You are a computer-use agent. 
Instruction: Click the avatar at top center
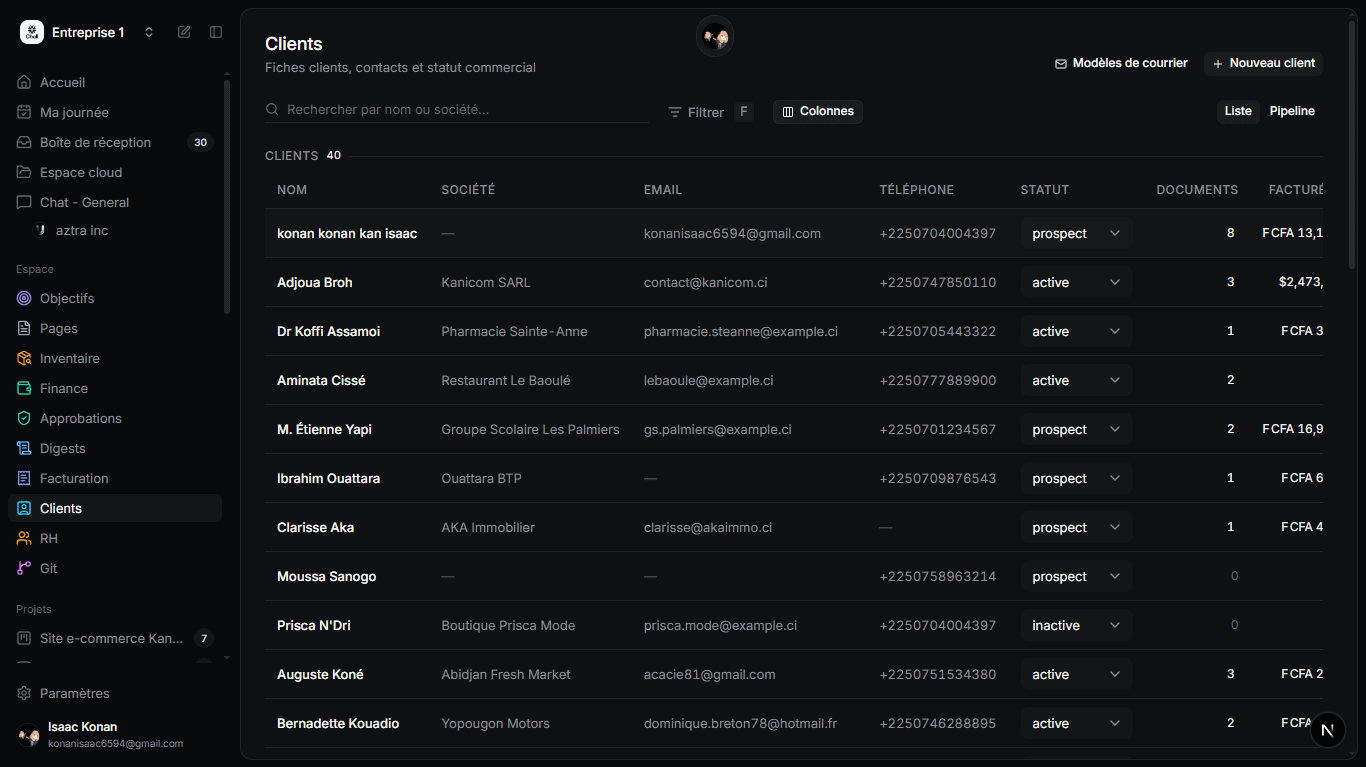[715, 37]
